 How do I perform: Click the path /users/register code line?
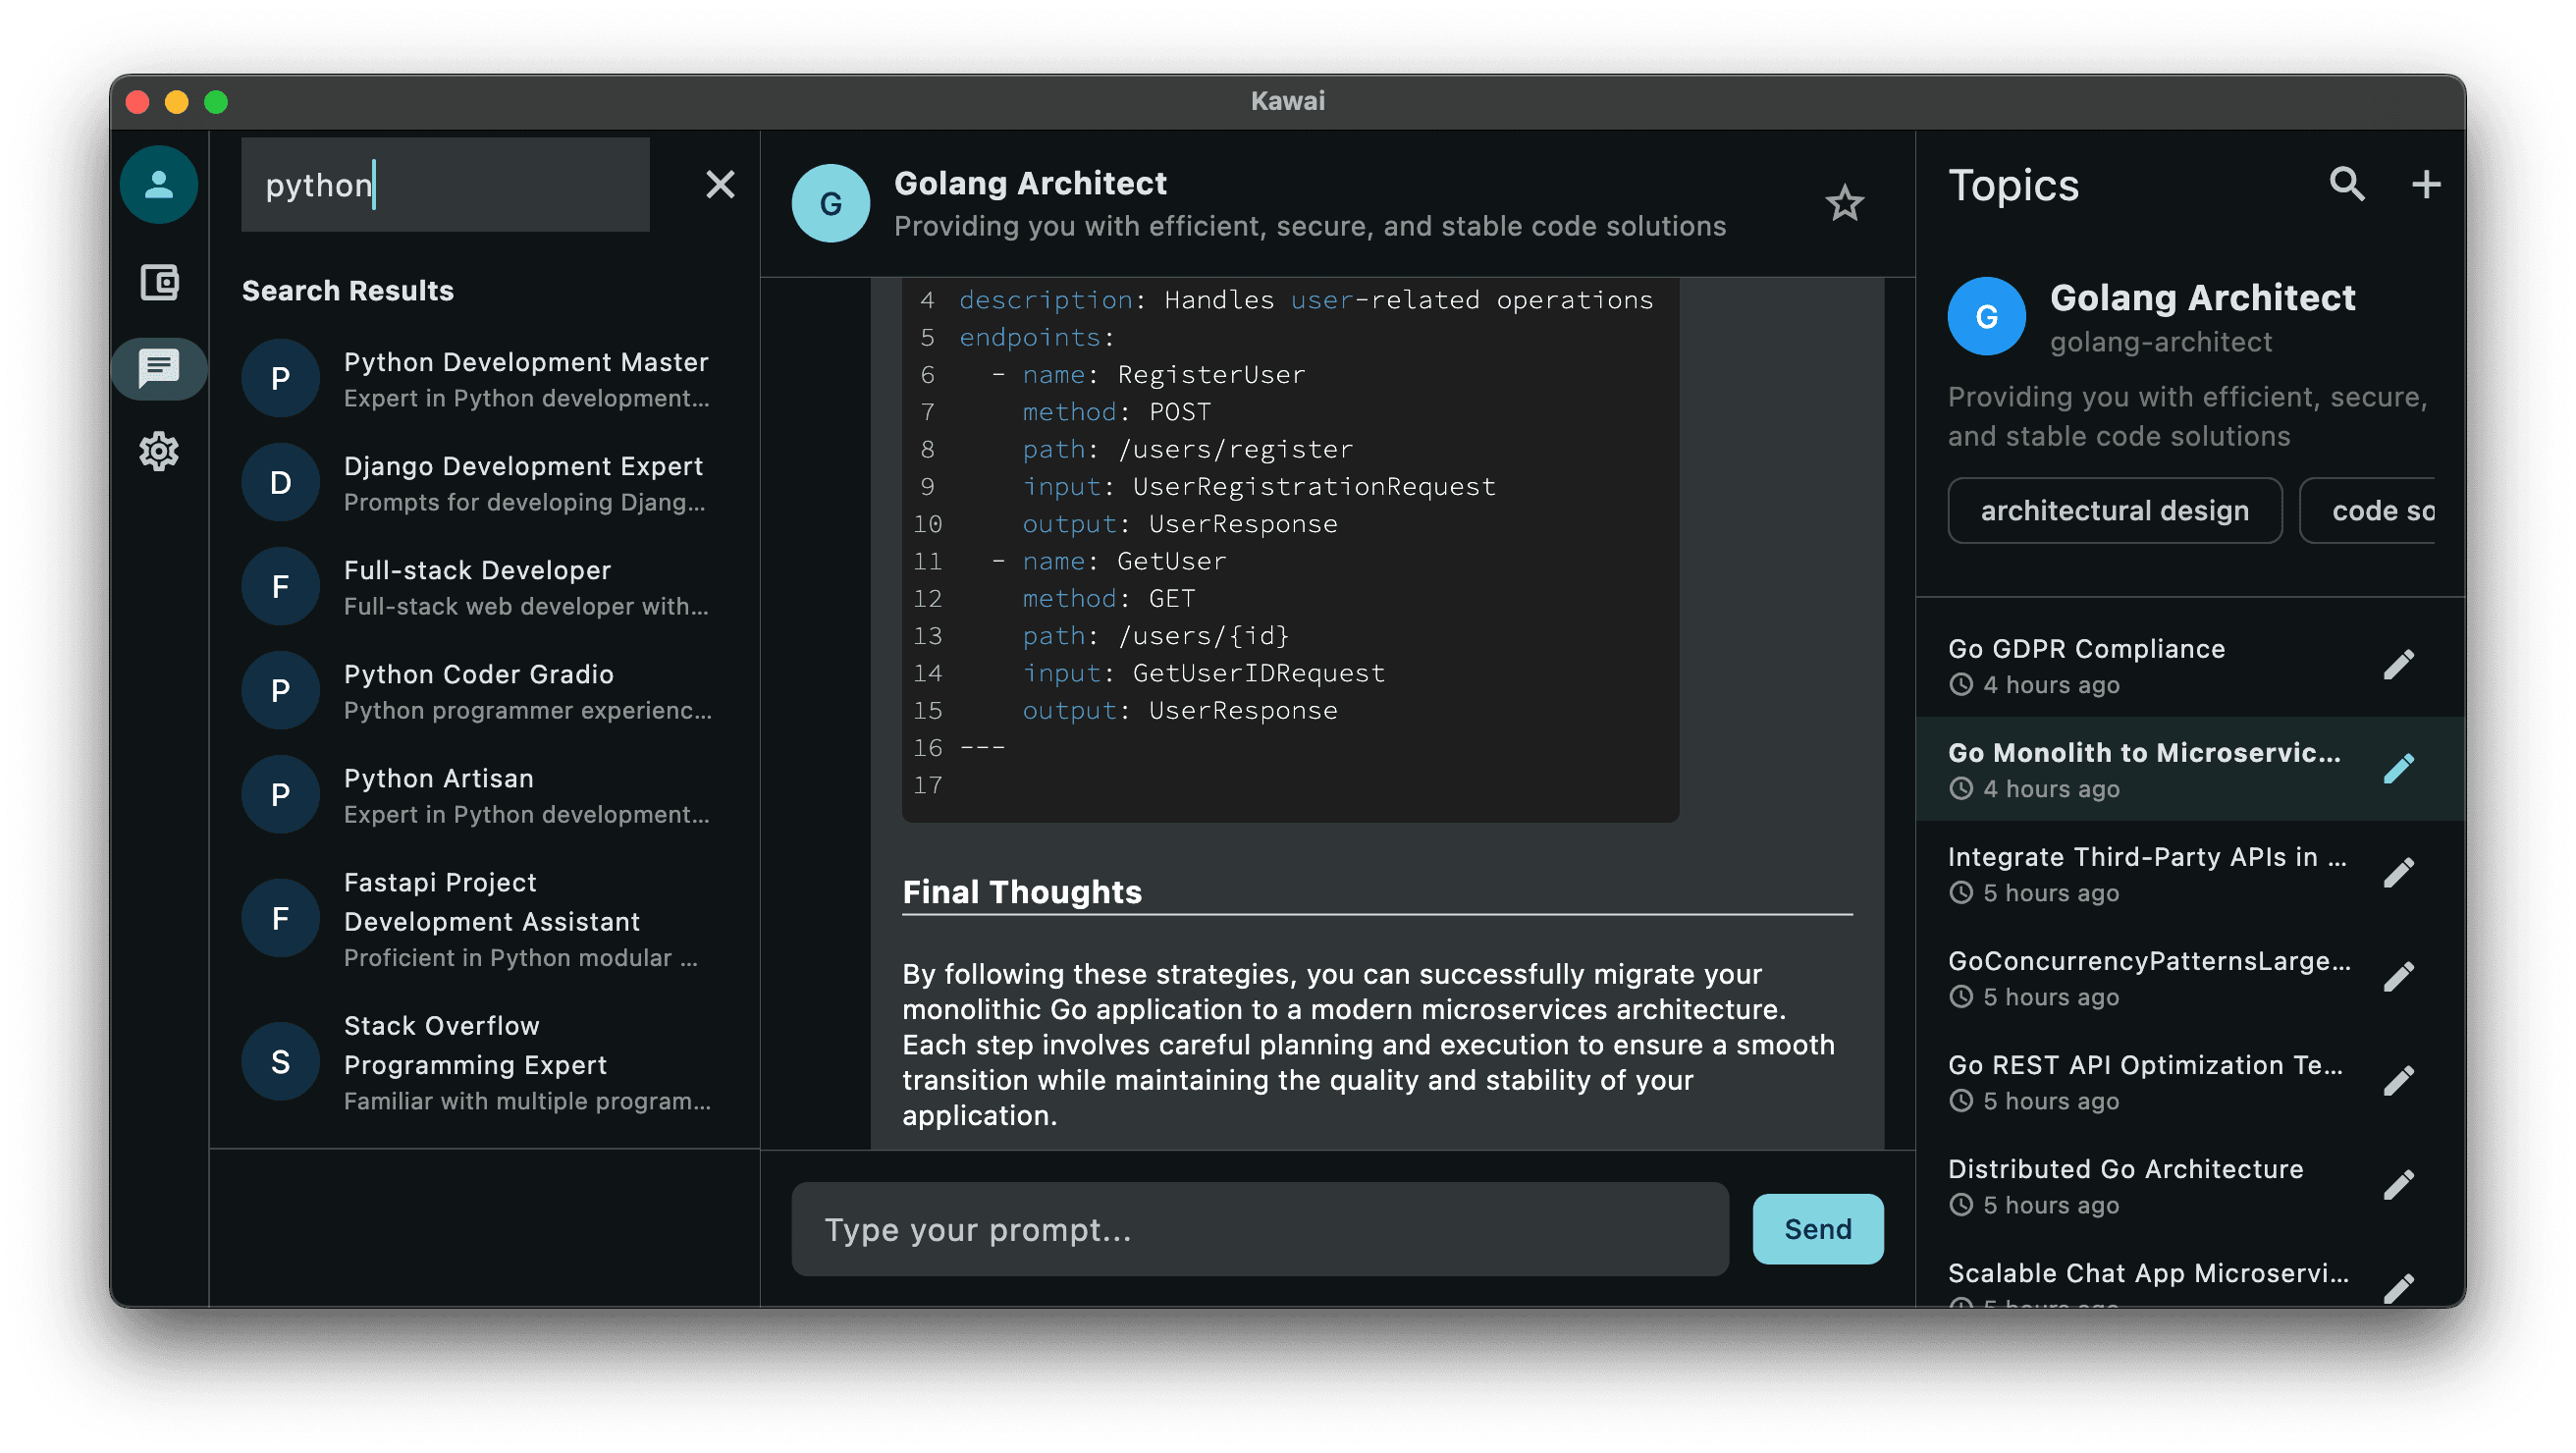point(1186,449)
